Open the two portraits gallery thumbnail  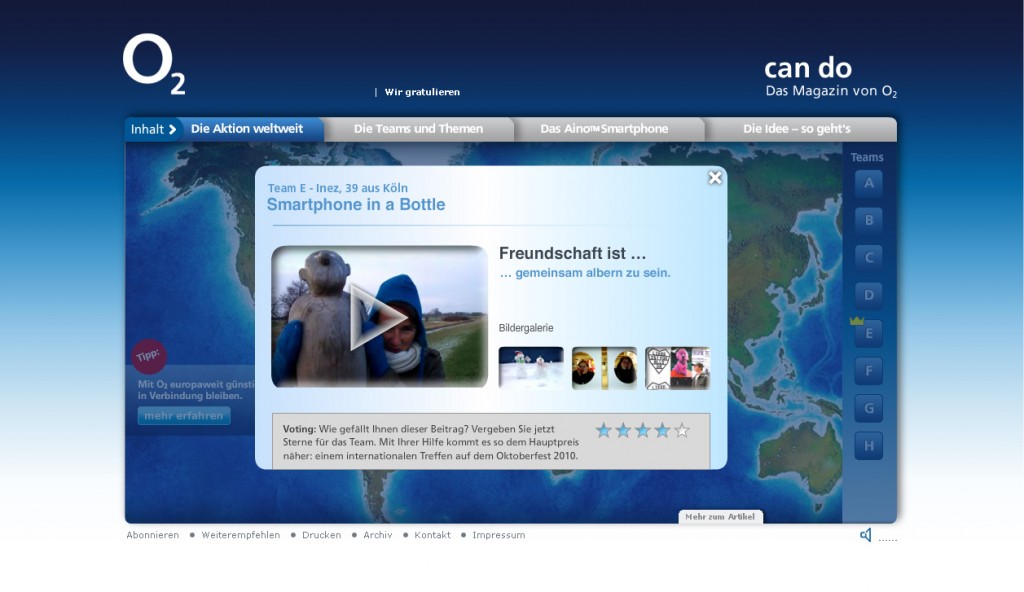(604, 368)
